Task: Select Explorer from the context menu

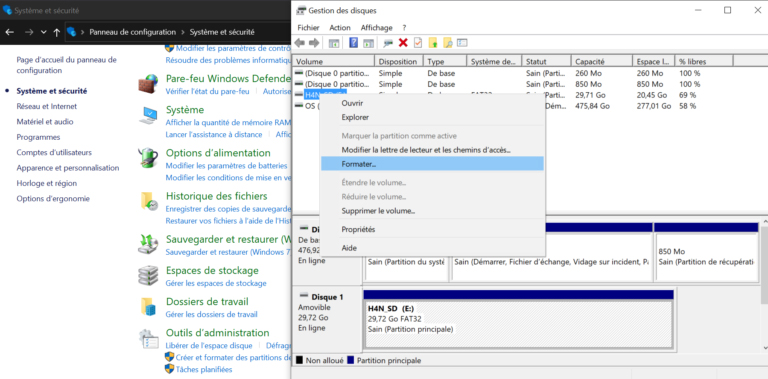Action: coord(432,118)
